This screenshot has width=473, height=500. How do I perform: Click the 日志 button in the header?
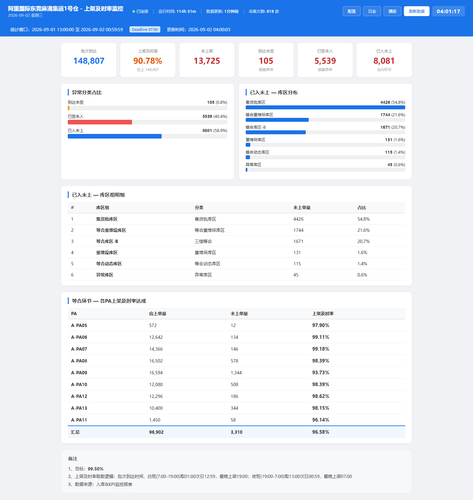[372, 11]
